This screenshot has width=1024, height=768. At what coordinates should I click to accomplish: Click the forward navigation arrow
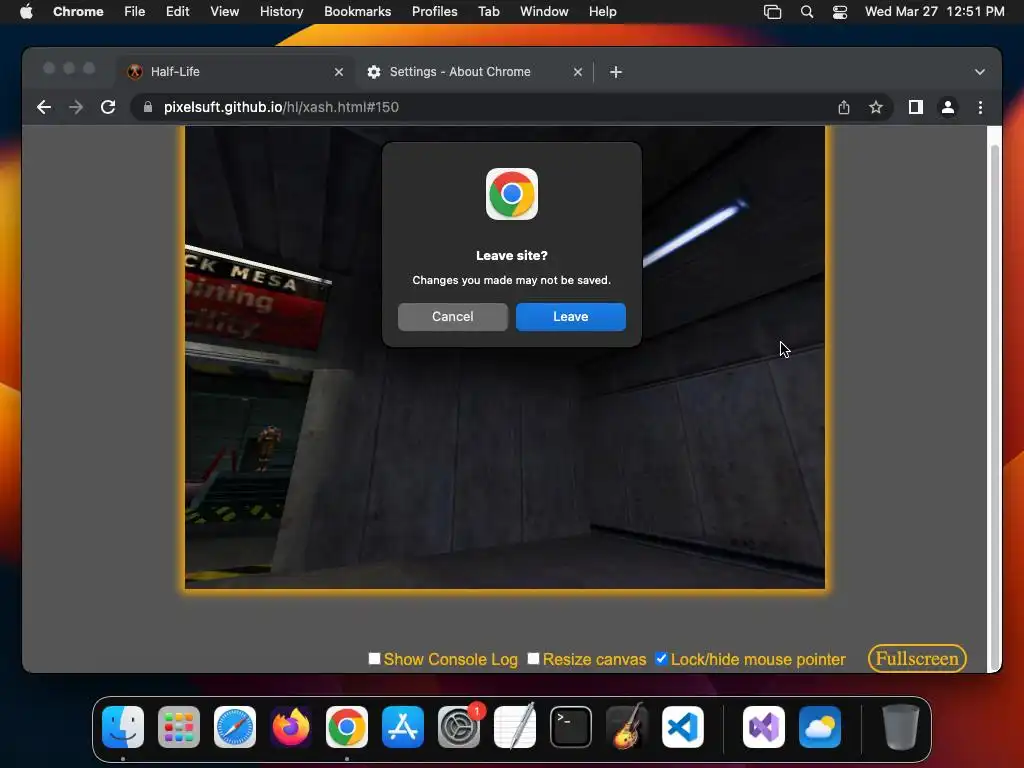click(x=76, y=107)
